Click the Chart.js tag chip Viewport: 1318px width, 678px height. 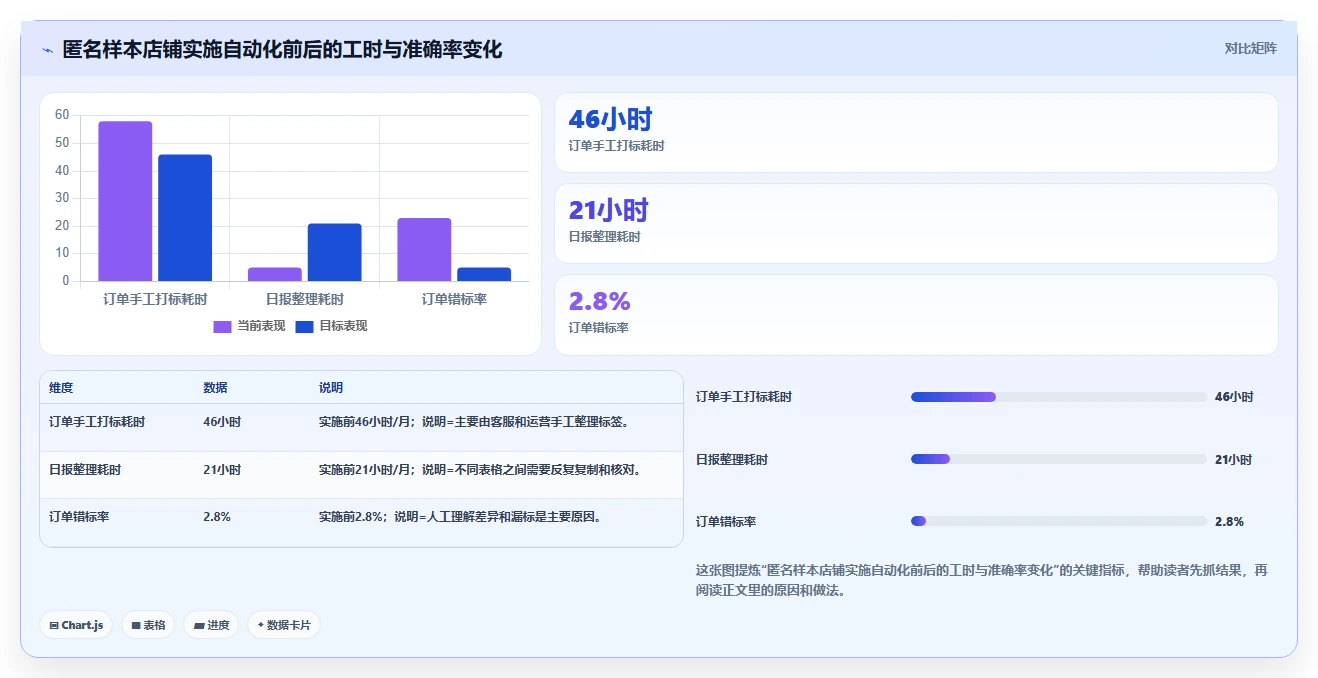[76, 625]
